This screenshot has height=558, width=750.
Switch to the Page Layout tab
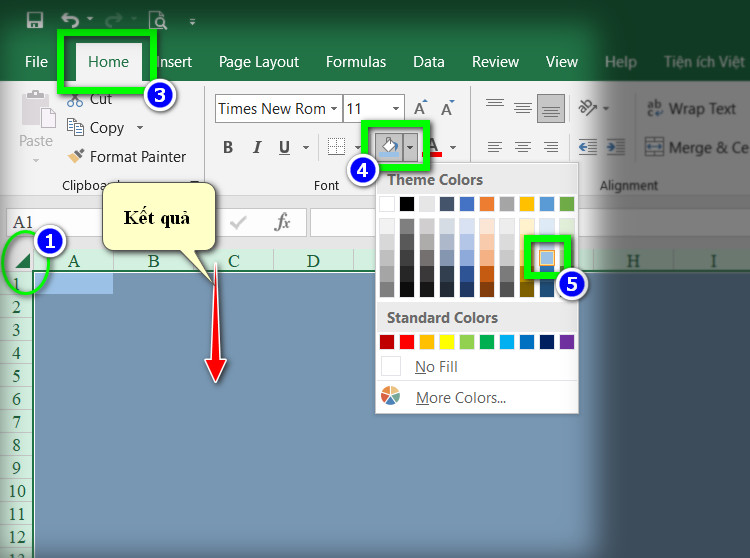click(x=259, y=62)
